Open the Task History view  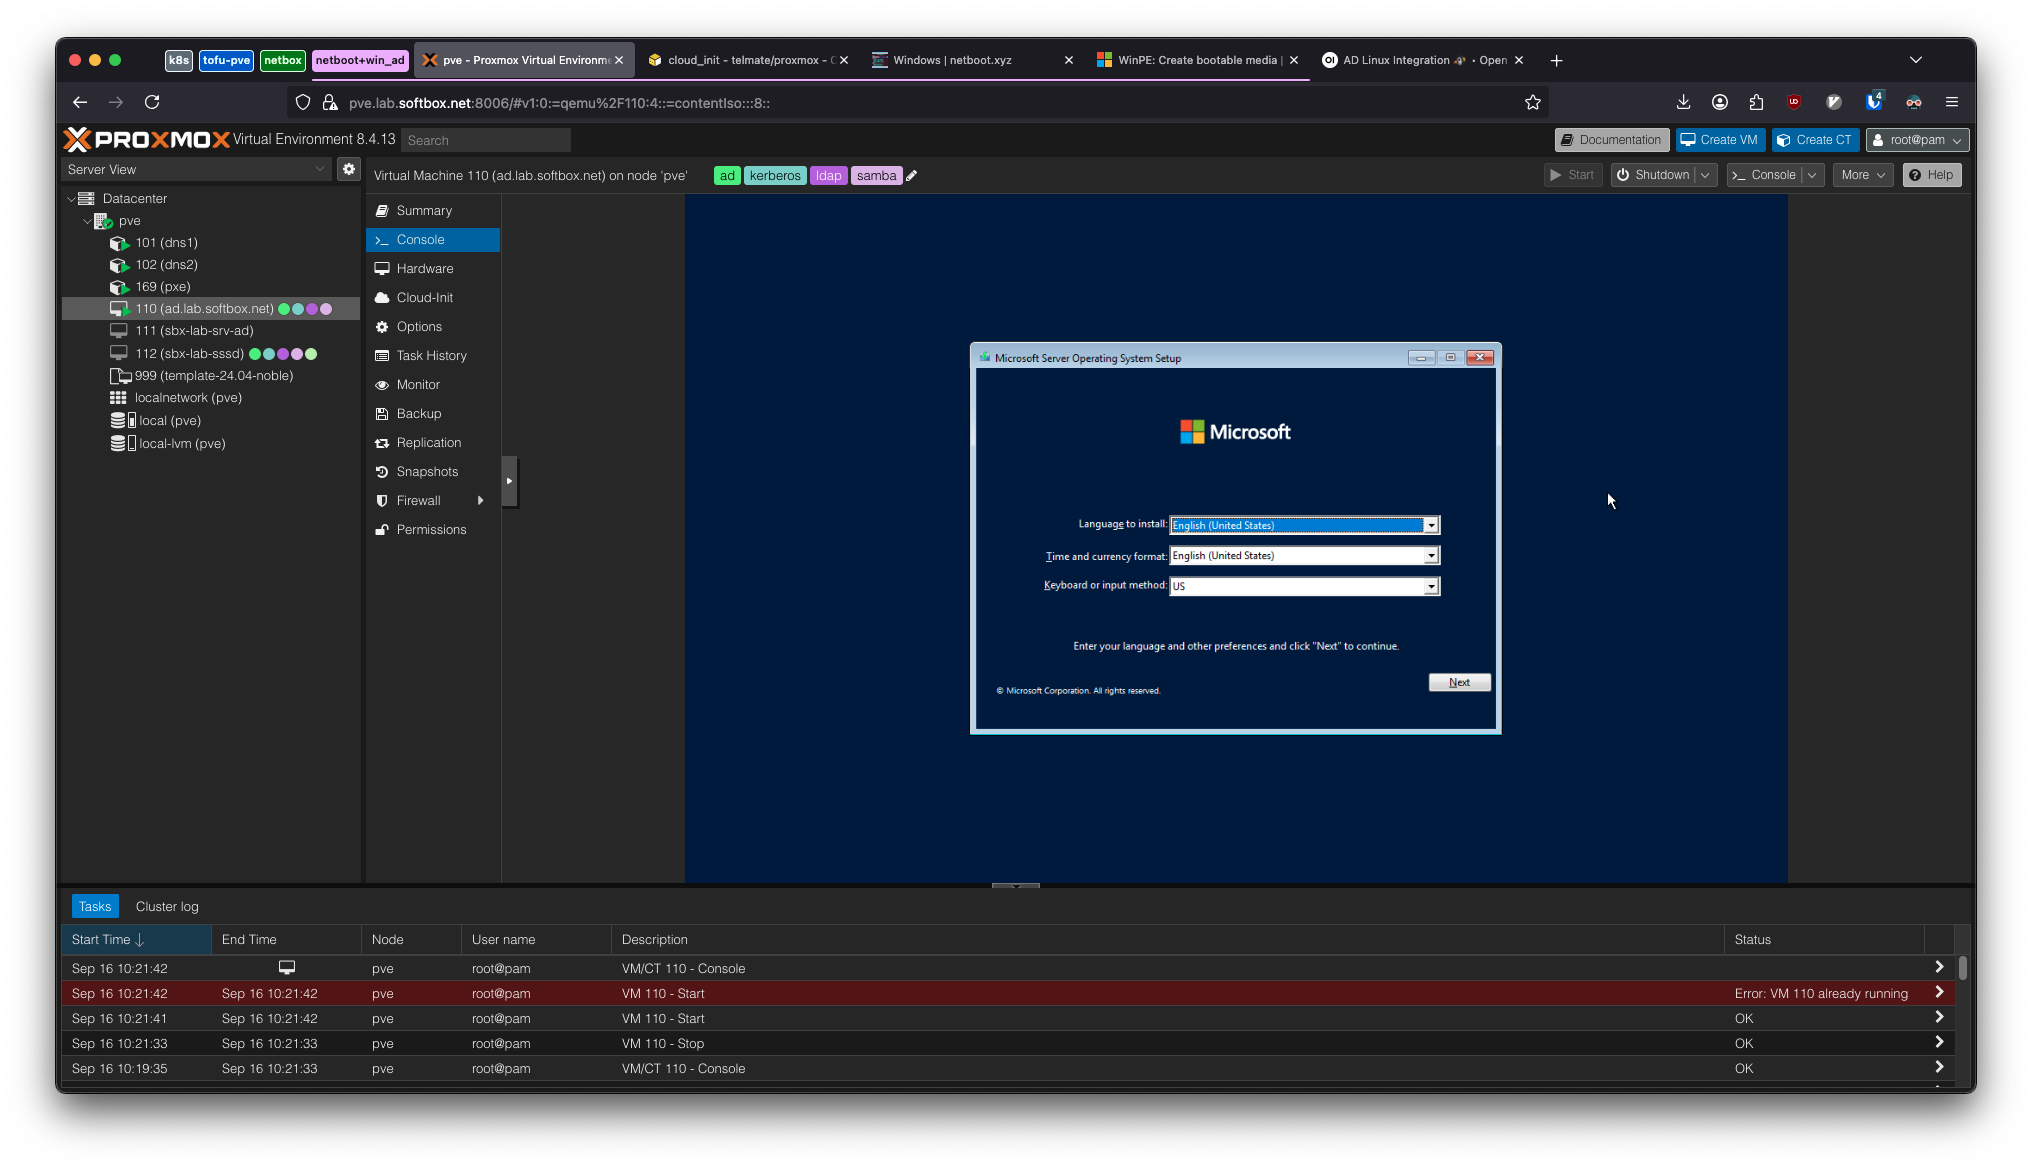(x=431, y=355)
